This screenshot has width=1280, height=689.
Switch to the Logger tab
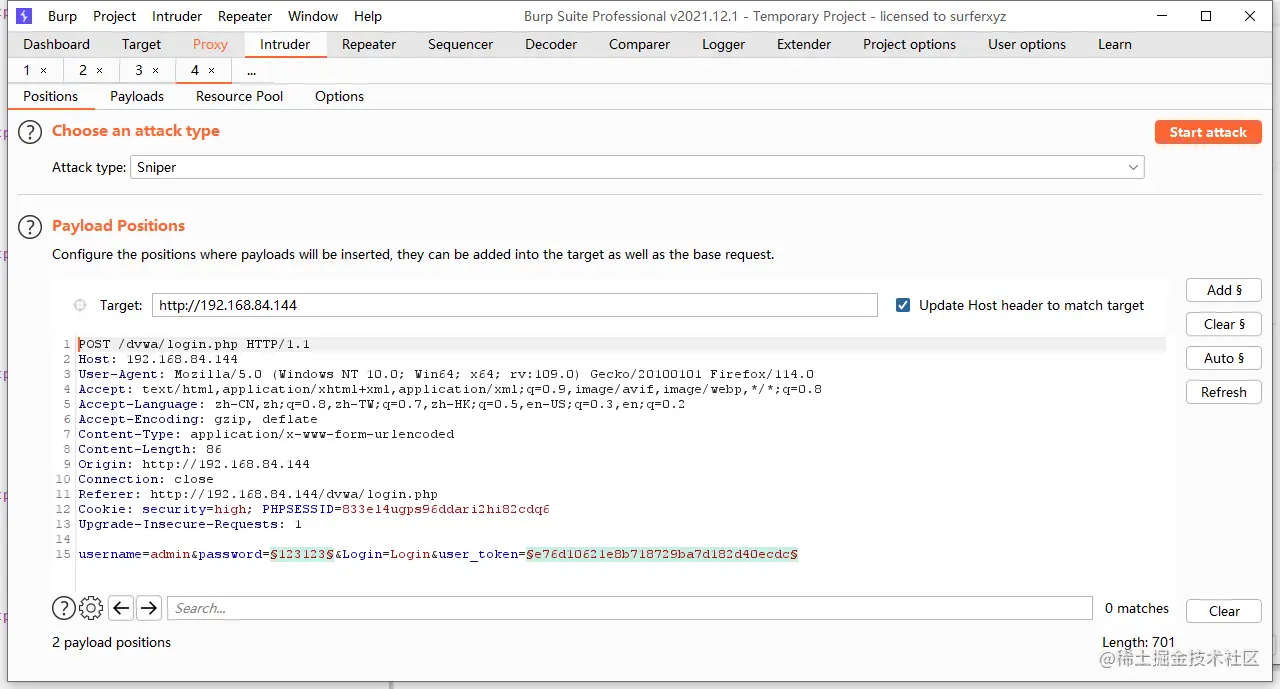723,44
